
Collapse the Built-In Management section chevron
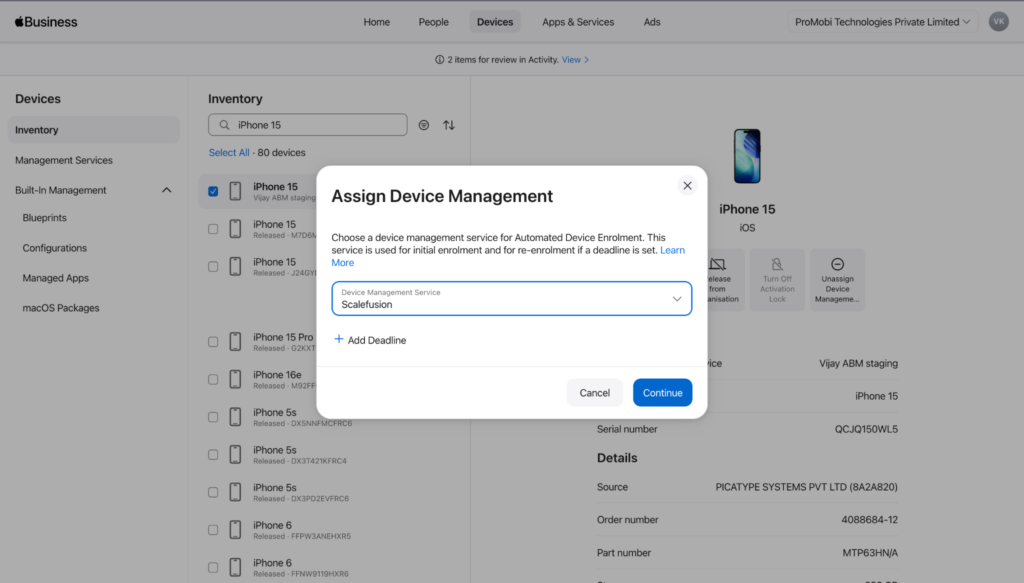pyautogui.click(x=167, y=190)
